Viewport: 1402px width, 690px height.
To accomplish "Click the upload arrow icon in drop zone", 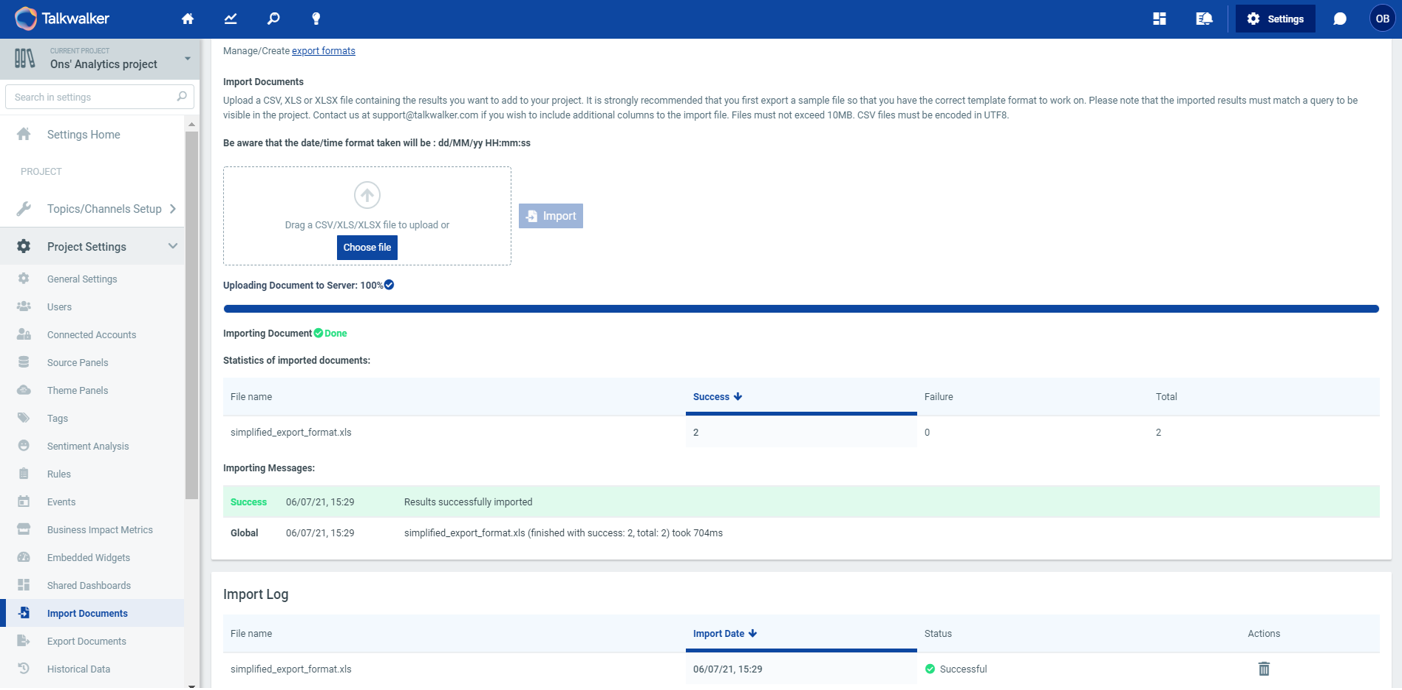I will point(367,195).
